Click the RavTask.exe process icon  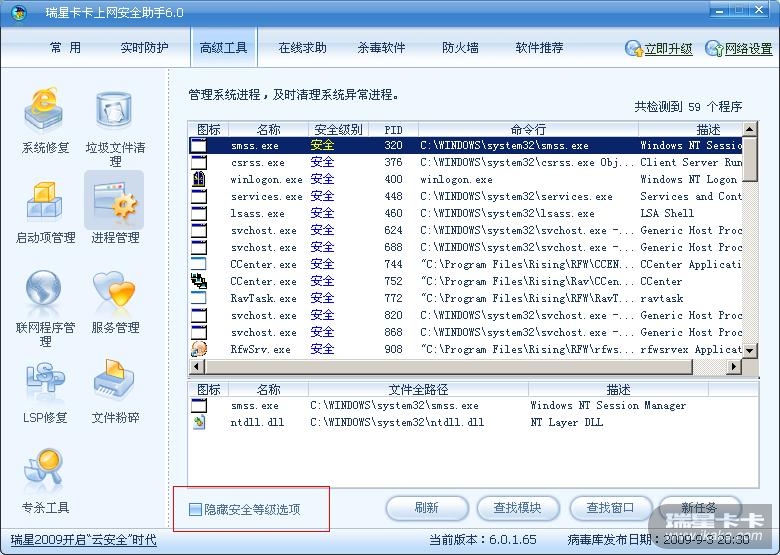click(198, 298)
